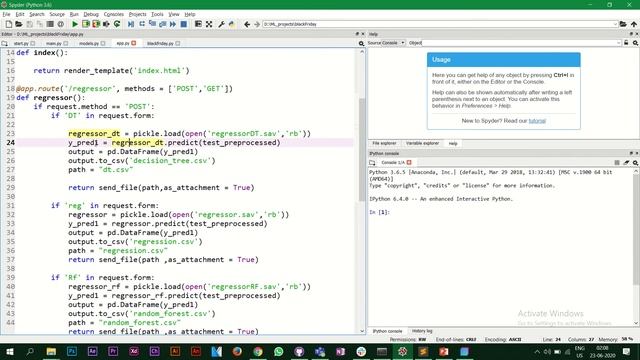Step into function debug icon

(x=152, y=24)
